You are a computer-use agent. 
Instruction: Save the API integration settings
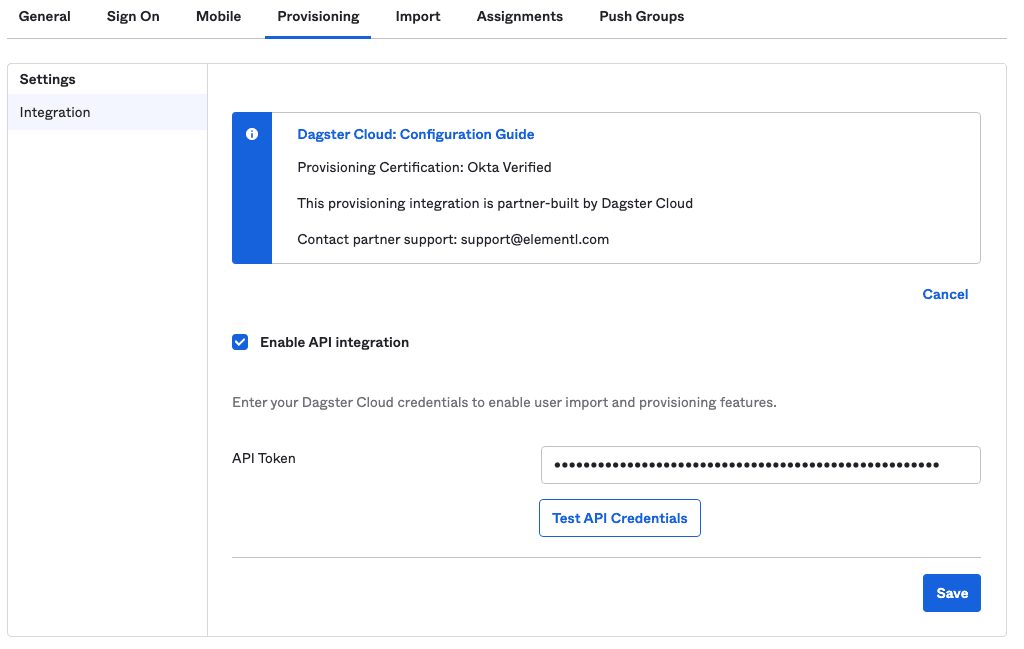(x=951, y=592)
